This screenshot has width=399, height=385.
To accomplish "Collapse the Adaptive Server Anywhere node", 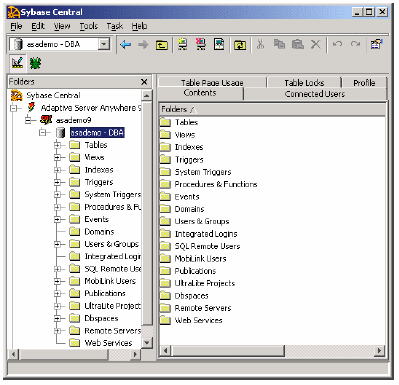I will (x=13, y=108).
